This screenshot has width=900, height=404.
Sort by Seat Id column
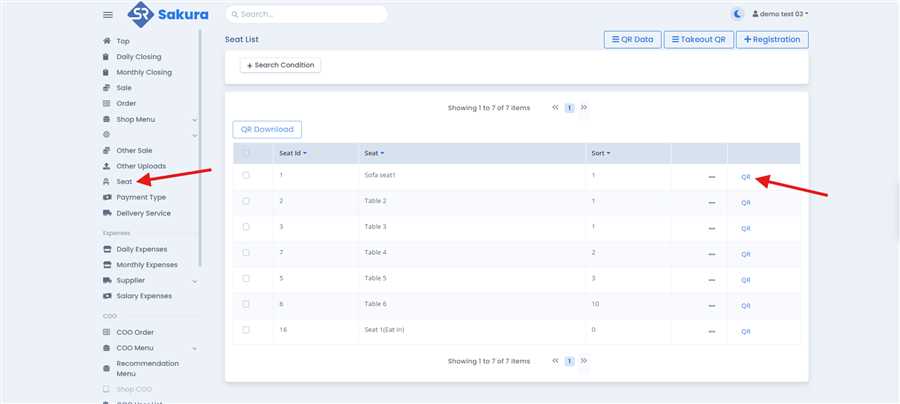292,153
